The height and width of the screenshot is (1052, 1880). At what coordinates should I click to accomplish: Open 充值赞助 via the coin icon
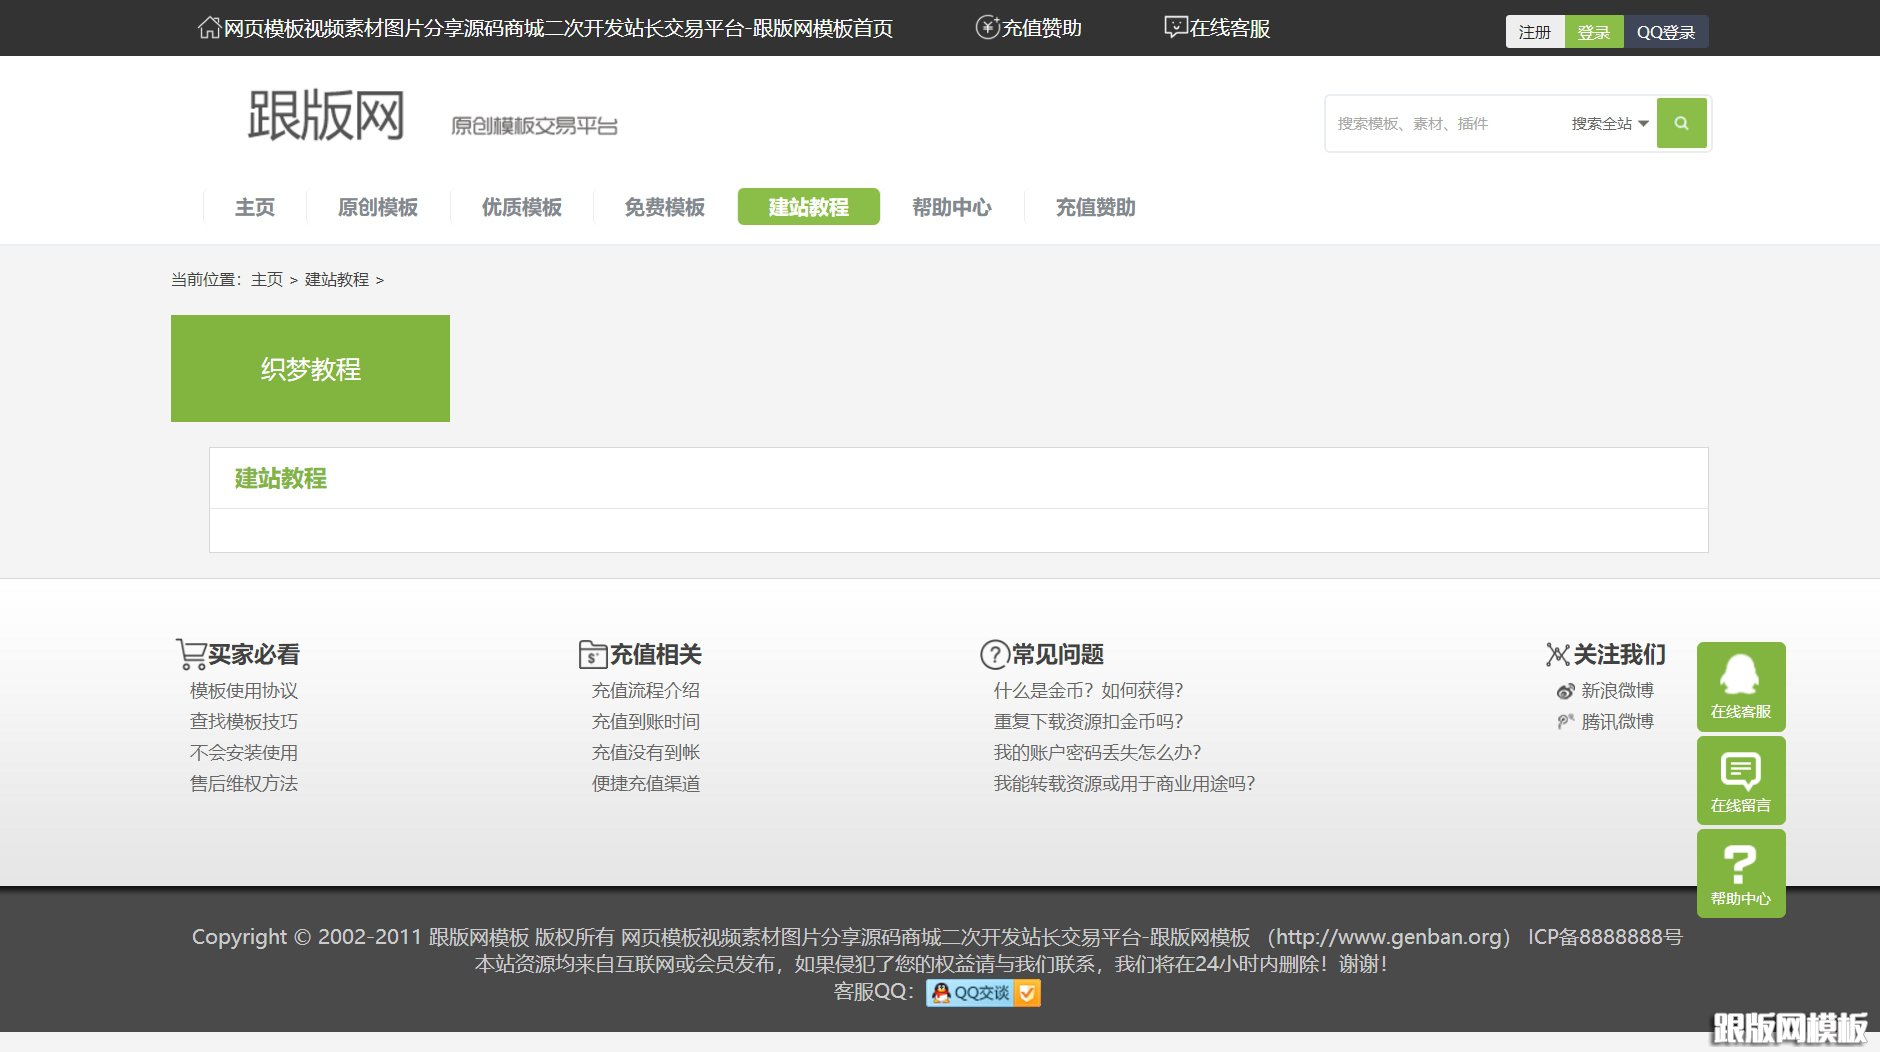(986, 27)
